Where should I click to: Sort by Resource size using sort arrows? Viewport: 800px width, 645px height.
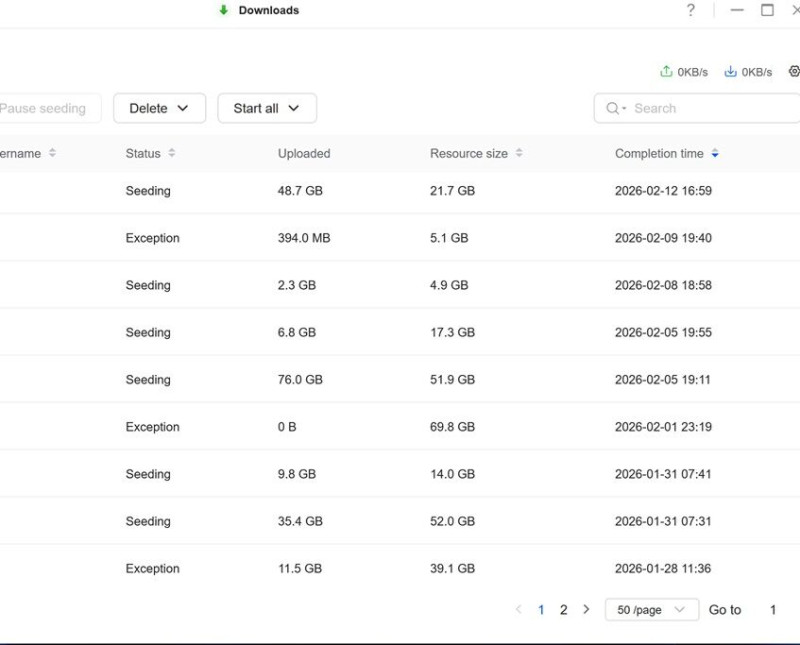519,154
